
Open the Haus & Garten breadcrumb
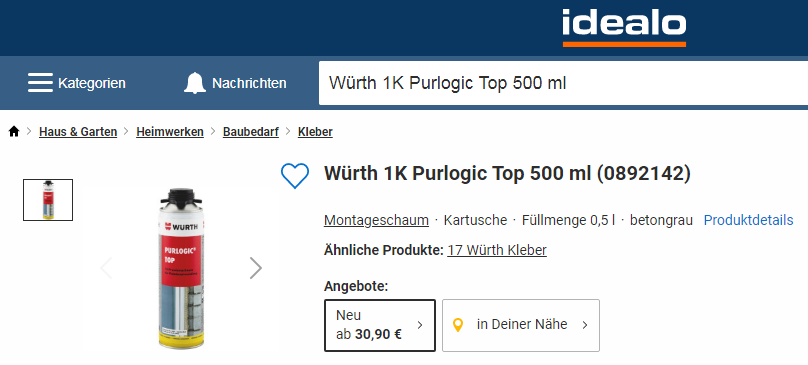click(x=78, y=131)
